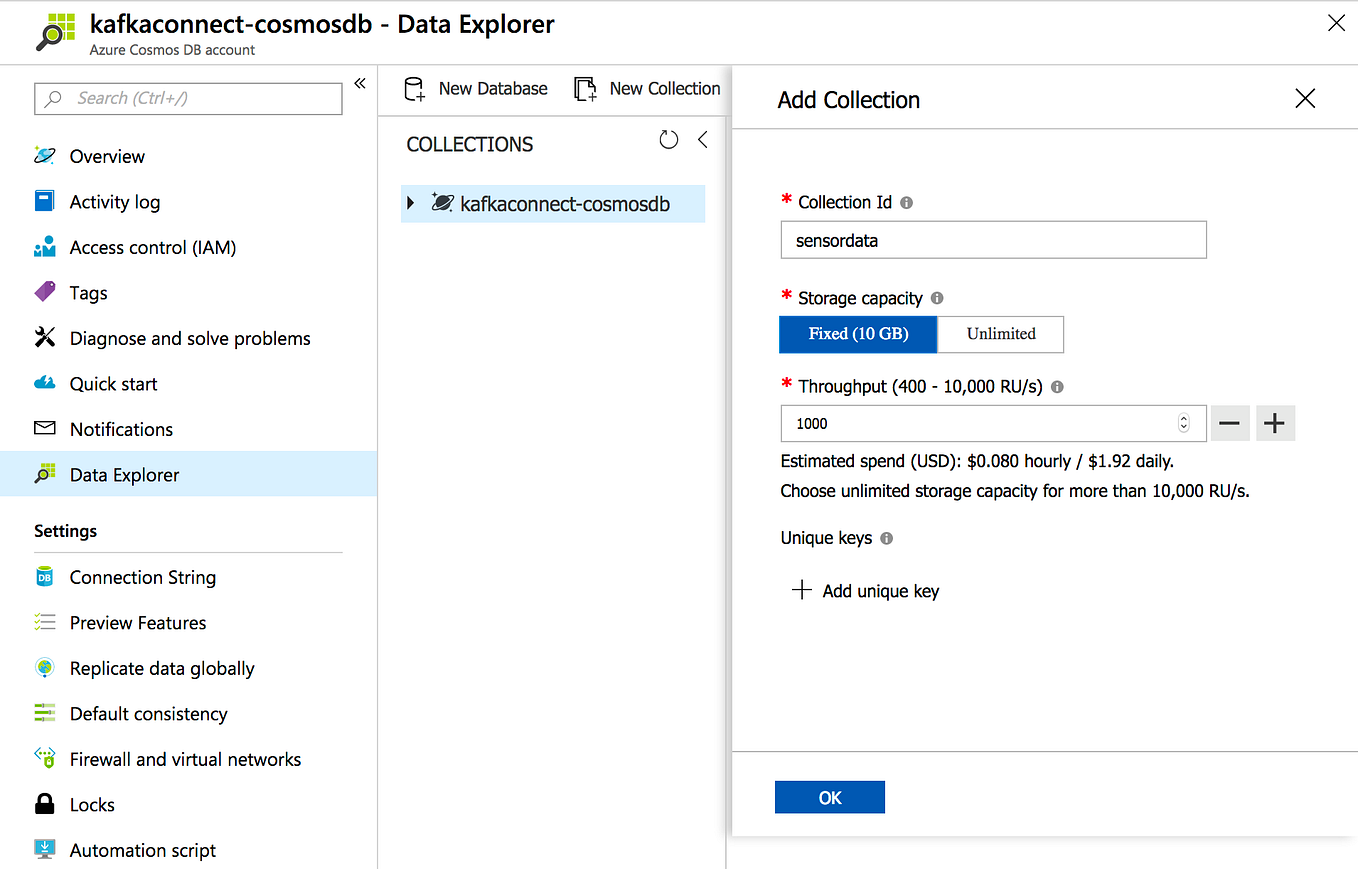Select Fixed (10 GB) storage capacity
This screenshot has height=869, width=1358.
tap(857, 334)
